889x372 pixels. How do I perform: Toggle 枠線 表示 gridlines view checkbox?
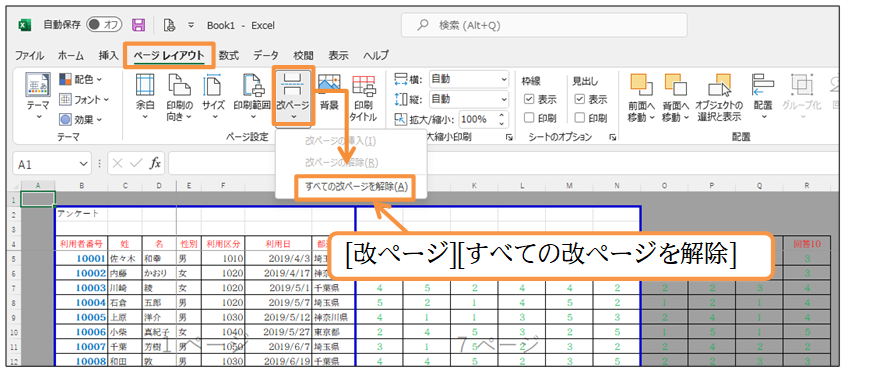pyautogui.click(x=528, y=99)
